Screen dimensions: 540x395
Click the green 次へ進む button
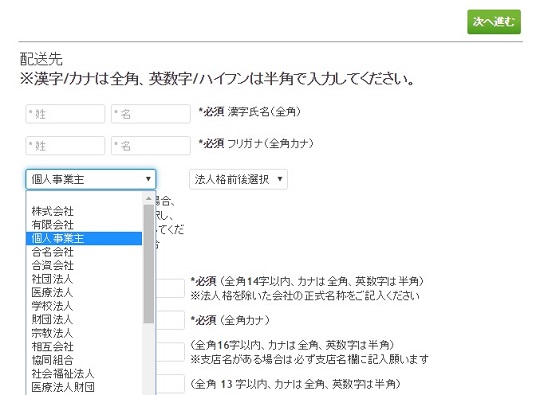tap(494, 22)
